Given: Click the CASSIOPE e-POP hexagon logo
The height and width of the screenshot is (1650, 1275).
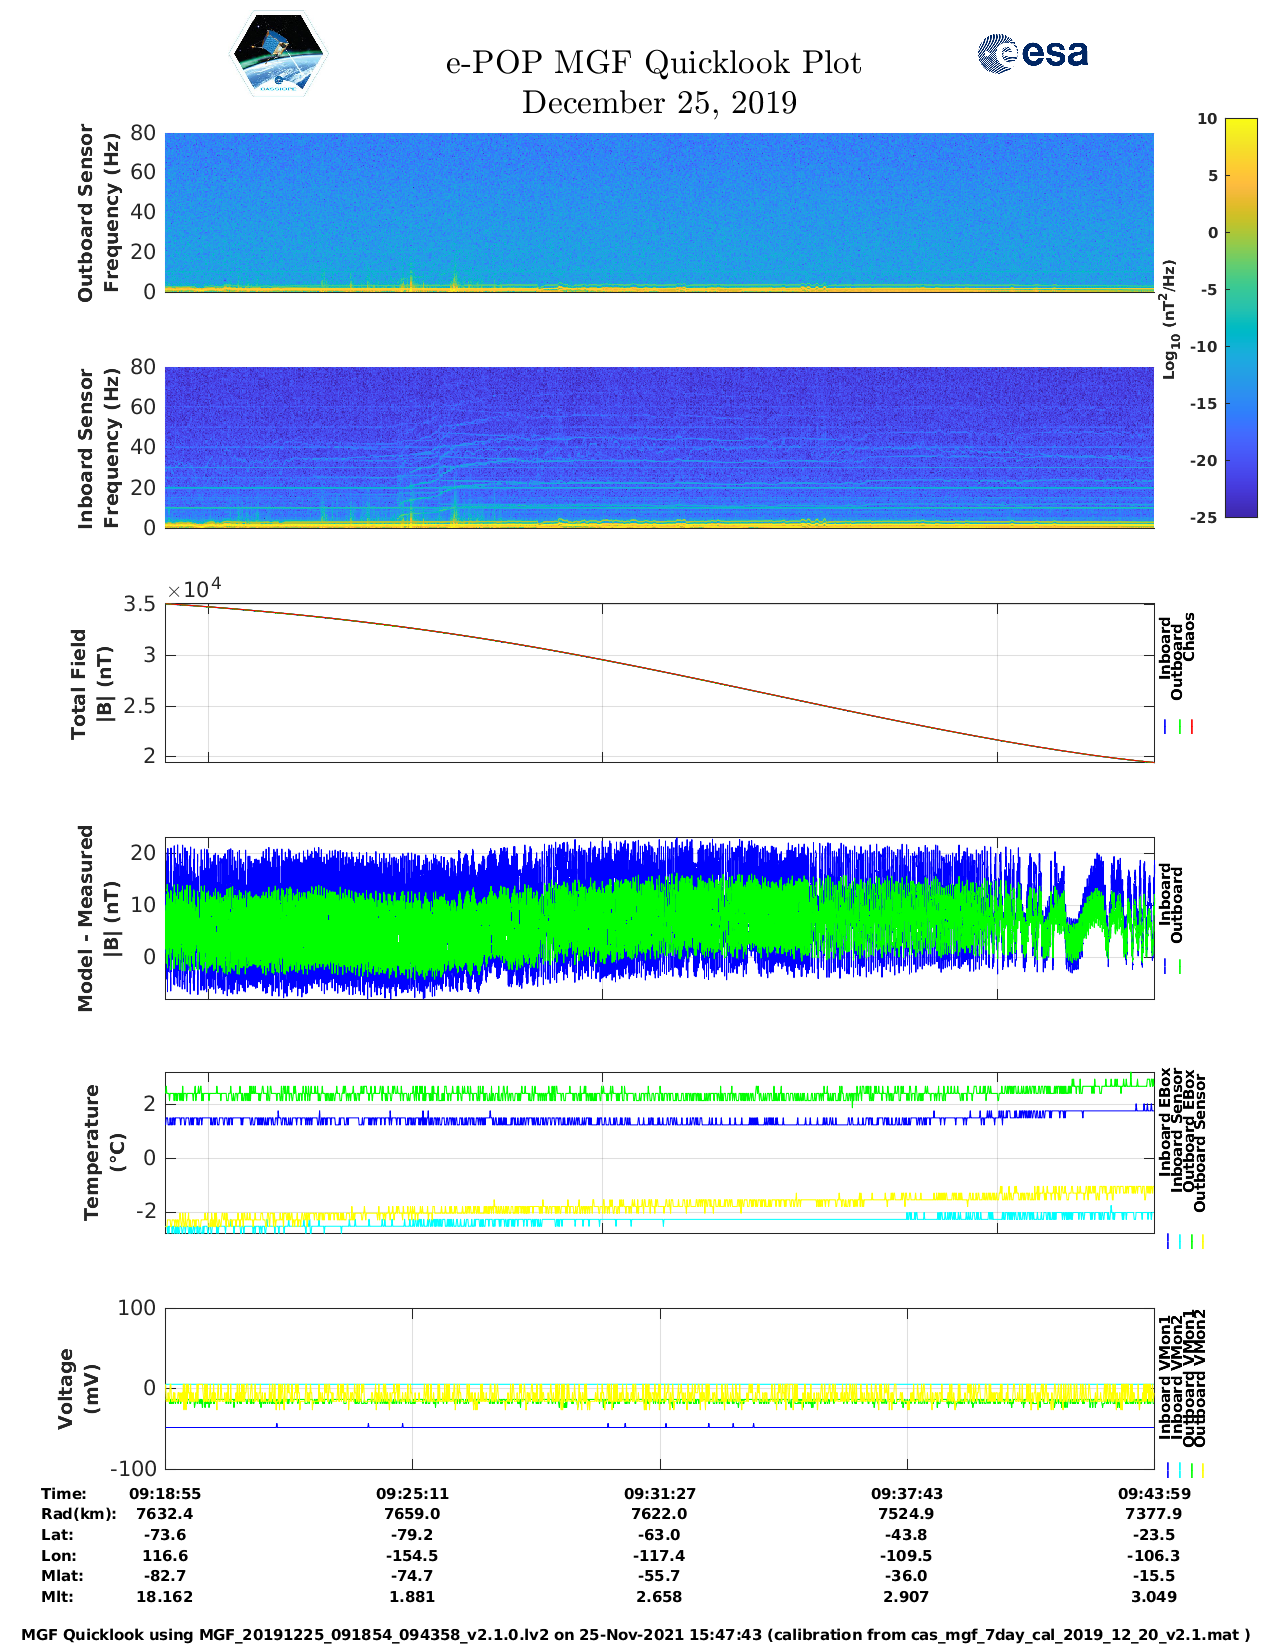Looking at the screenshot, I should click(278, 54).
